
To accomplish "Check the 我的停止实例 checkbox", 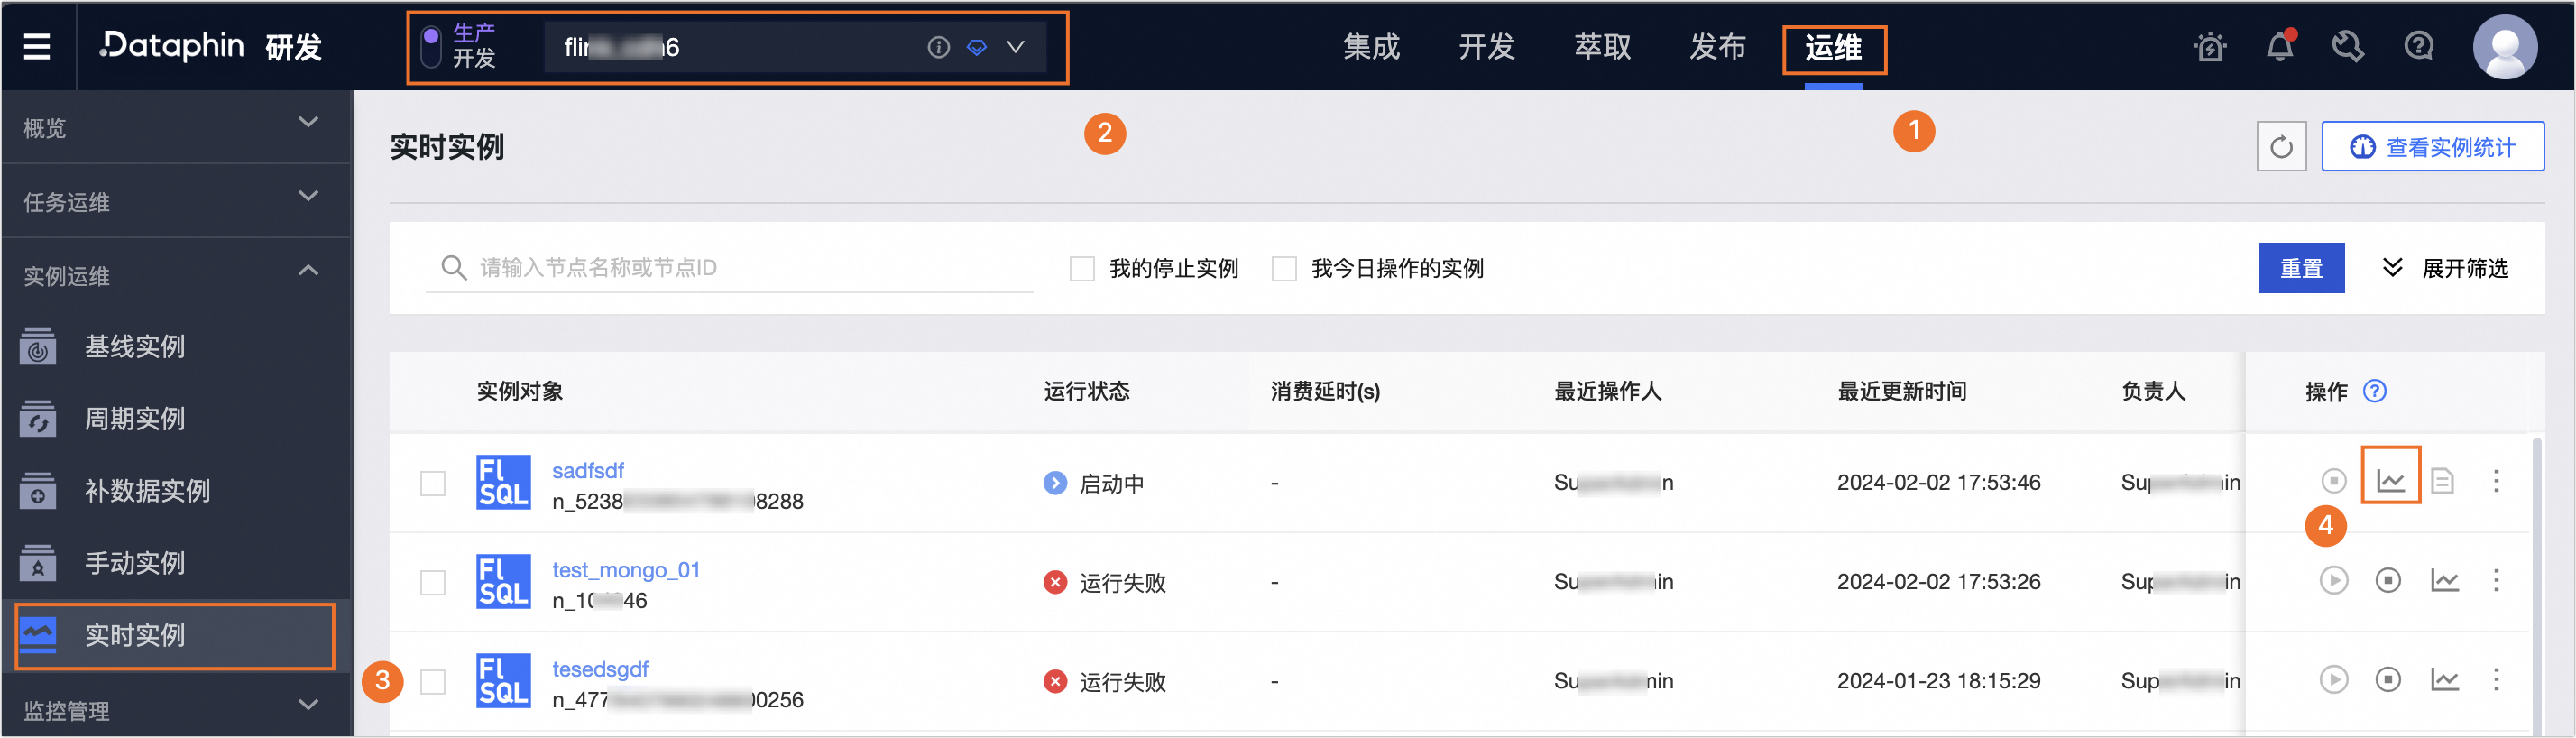I will click(1082, 268).
